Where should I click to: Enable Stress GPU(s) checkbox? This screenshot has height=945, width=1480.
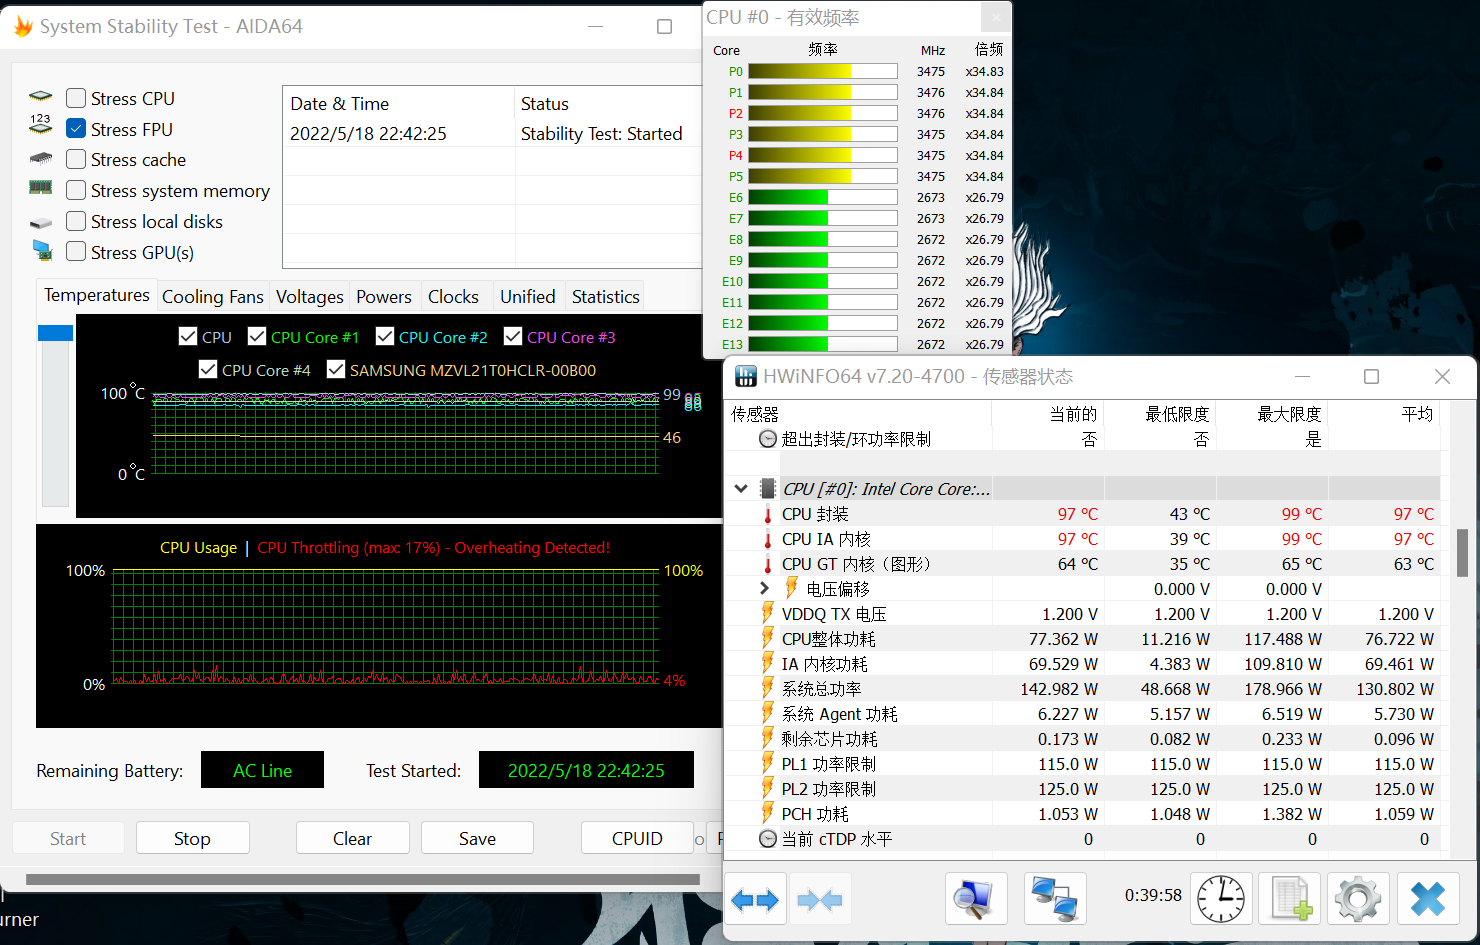(76, 252)
